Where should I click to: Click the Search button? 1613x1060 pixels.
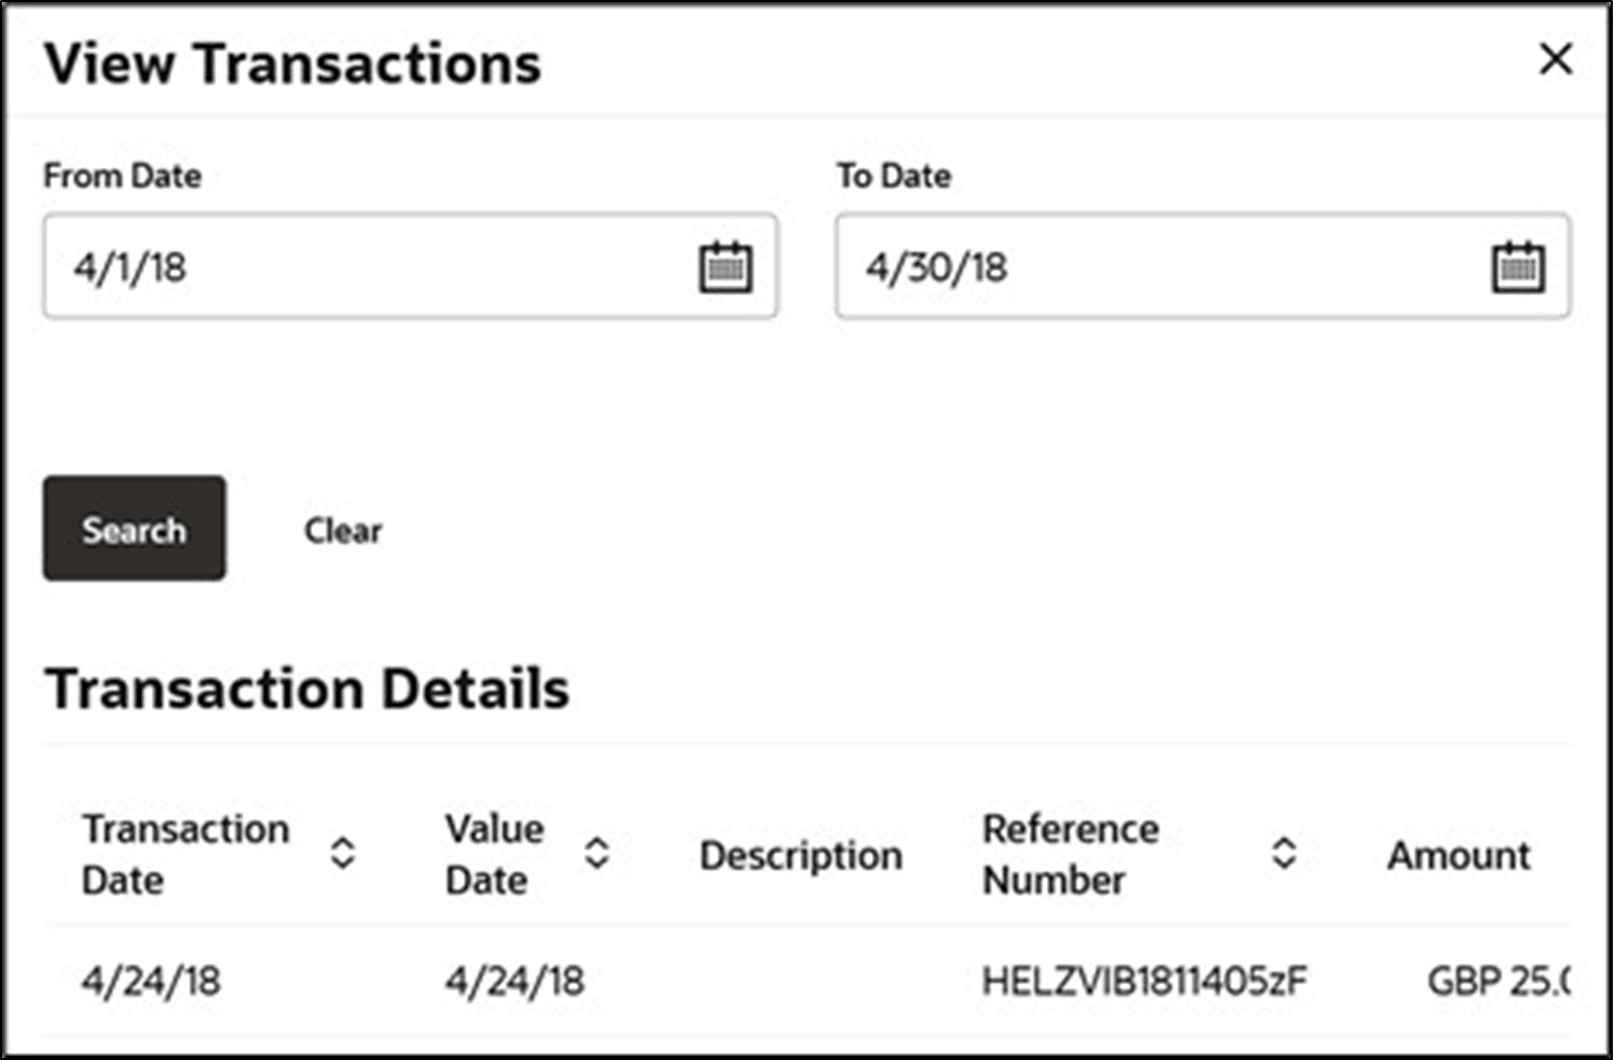(133, 528)
